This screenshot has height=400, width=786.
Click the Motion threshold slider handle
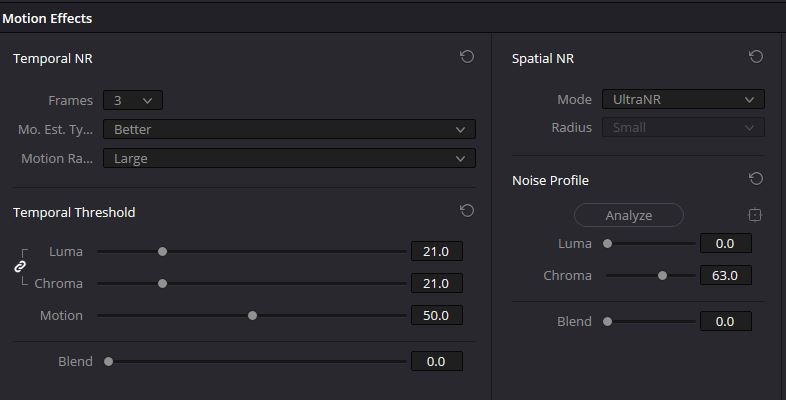tap(252, 316)
